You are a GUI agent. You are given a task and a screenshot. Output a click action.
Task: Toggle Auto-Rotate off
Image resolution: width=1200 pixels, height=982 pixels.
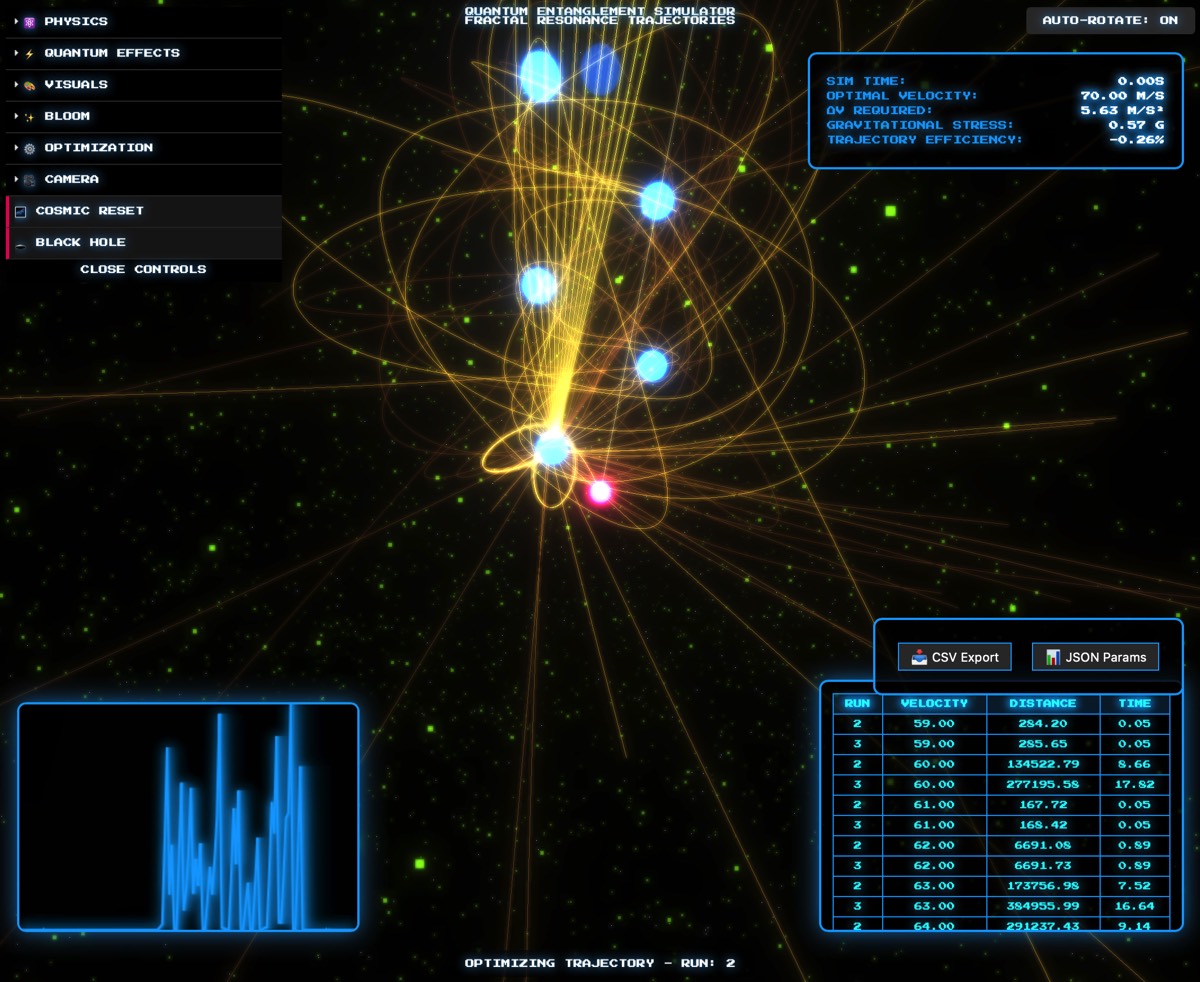(1110, 20)
